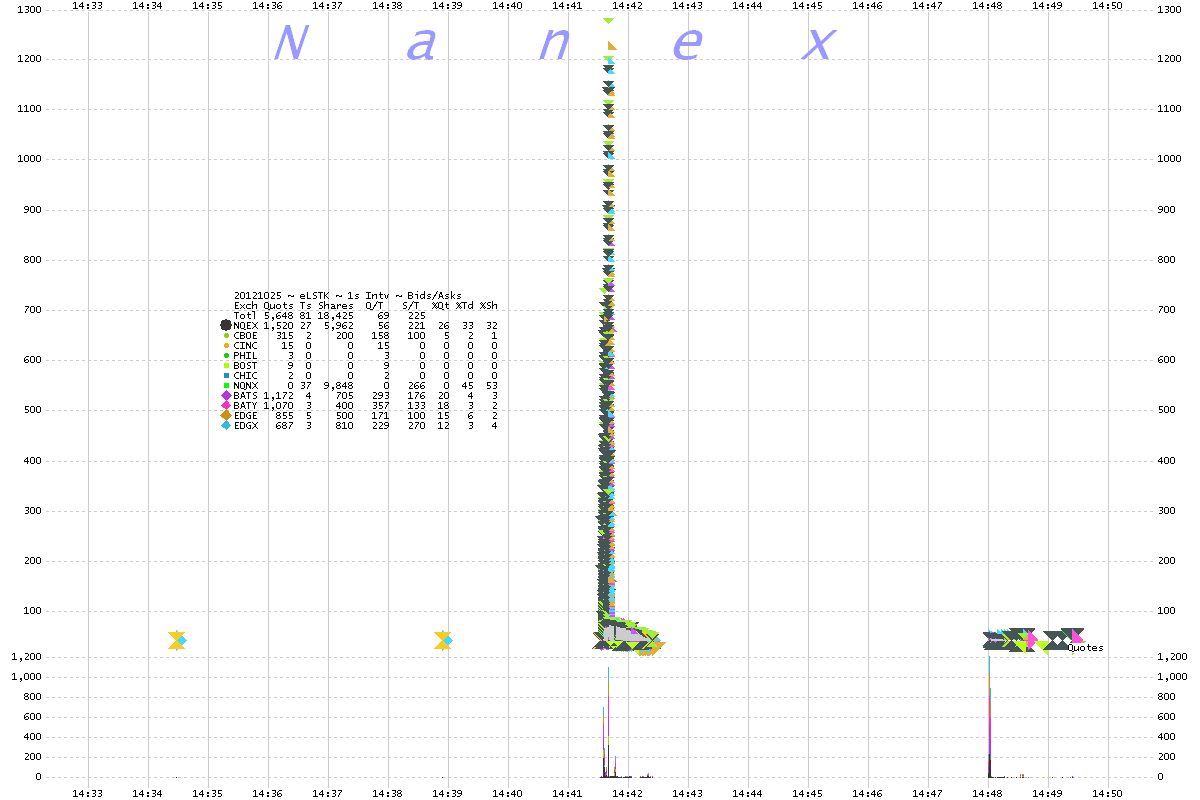Image resolution: width=1200 pixels, height=800 pixels.
Task: Click the dark NQEX hexagon legend marker
Action: 226,325
